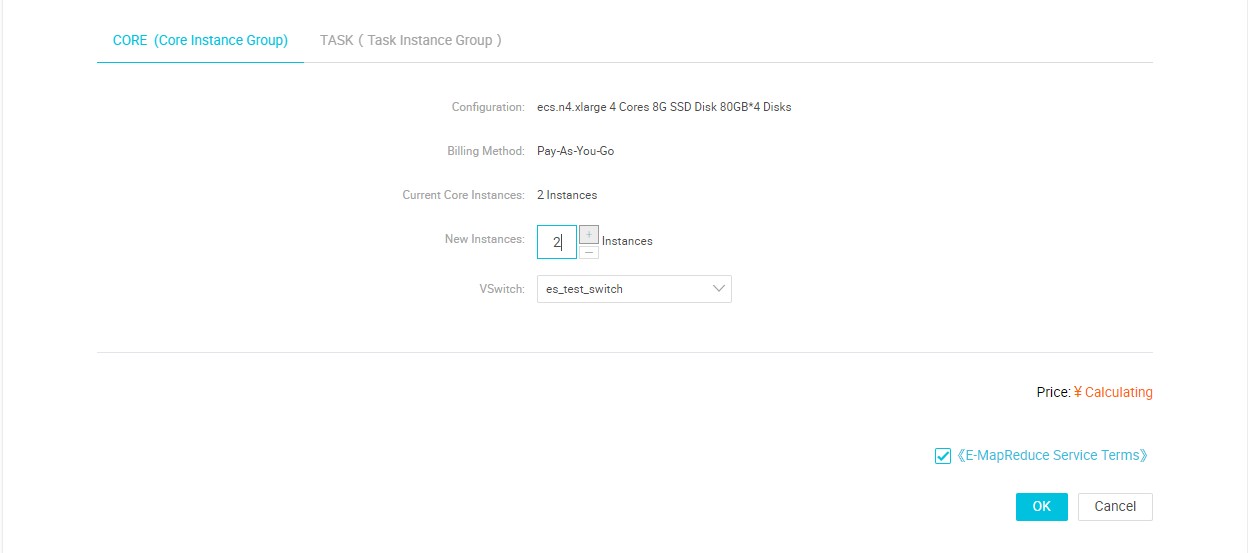Click the ecs.n4.xlarge configuration text
Image resolution: width=1248 pixels, height=553 pixels.
(x=664, y=107)
